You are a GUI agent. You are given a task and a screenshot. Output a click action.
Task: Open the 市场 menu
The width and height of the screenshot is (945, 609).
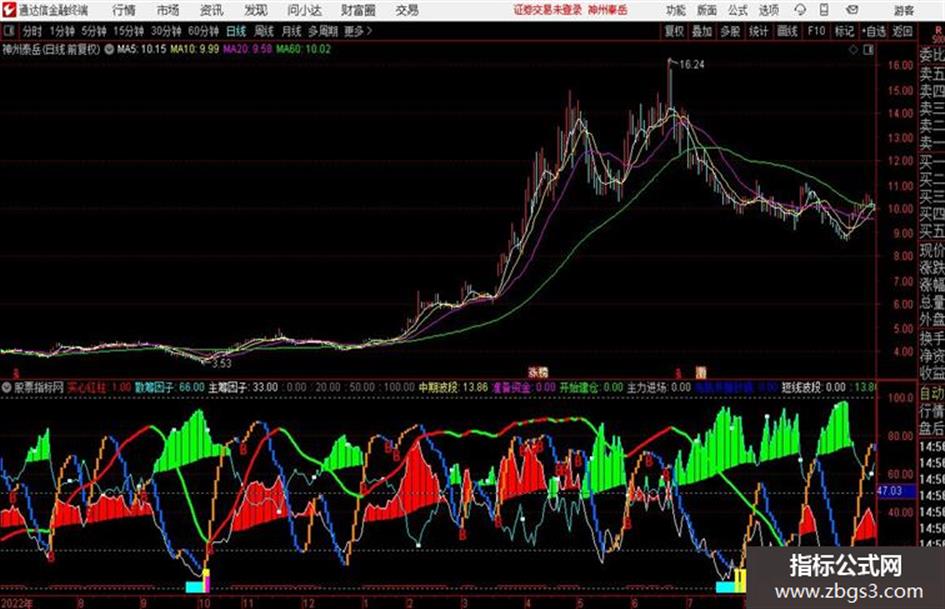(x=168, y=10)
